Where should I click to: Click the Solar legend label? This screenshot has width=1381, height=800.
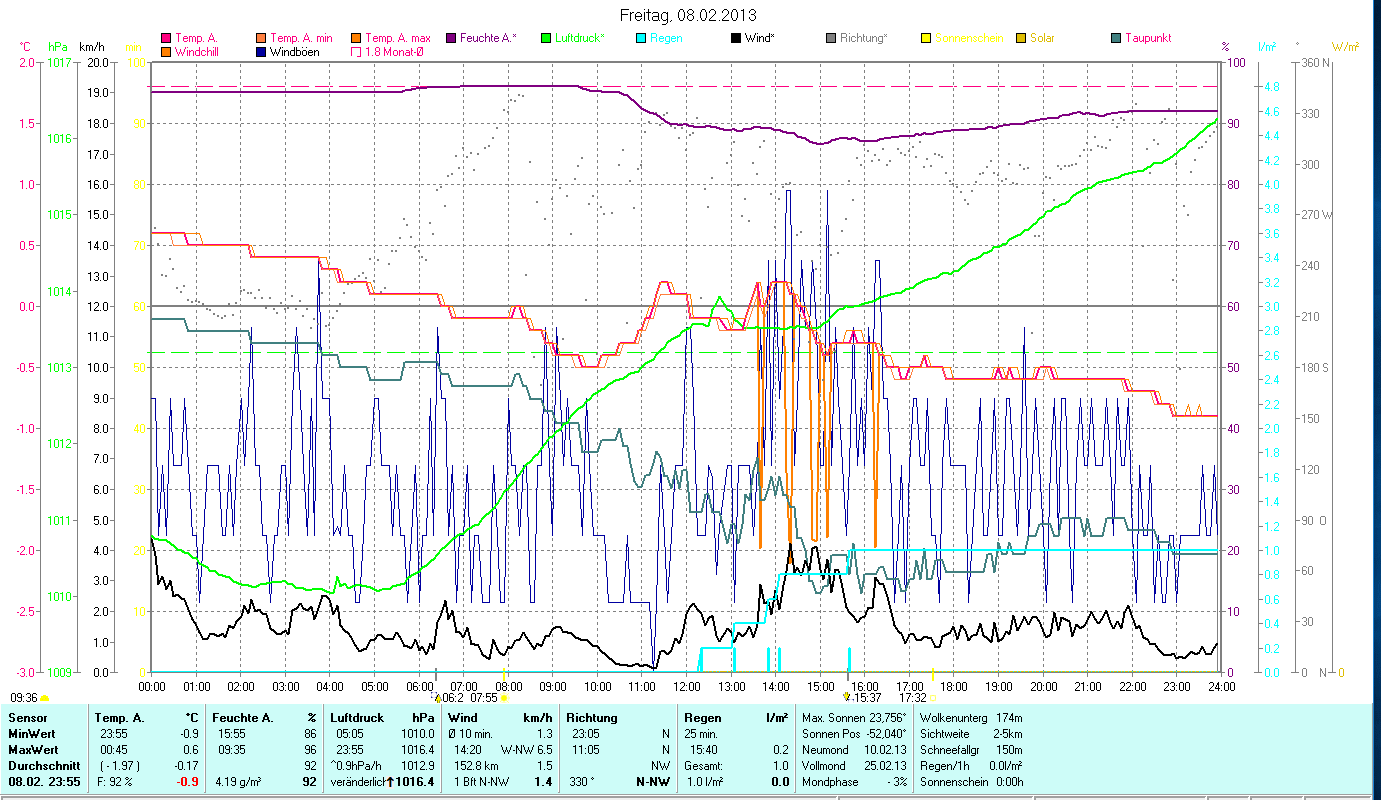(x=1042, y=39)
